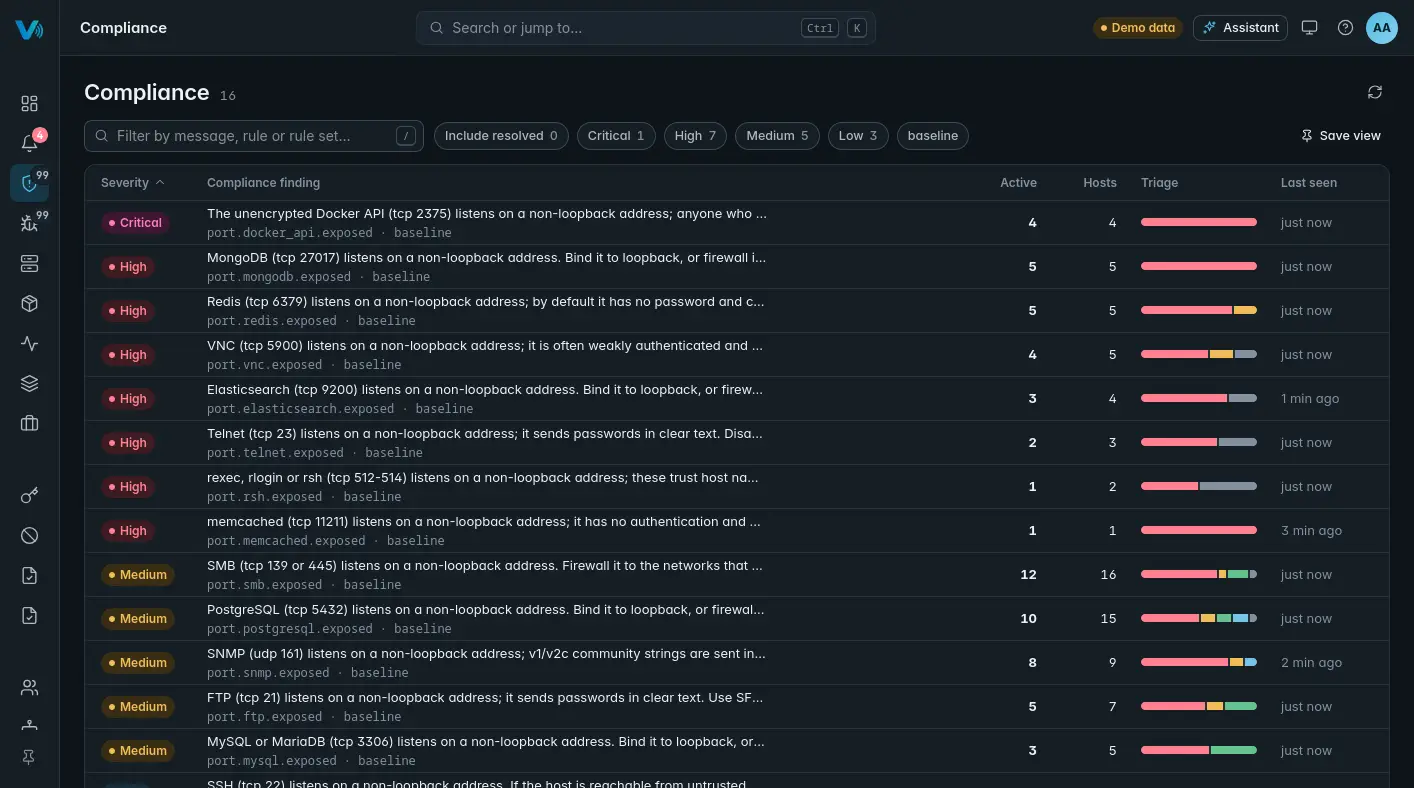Toggle the High severity filter chip
Viewport: 1414px width, 788px height.
pos(695,136)
